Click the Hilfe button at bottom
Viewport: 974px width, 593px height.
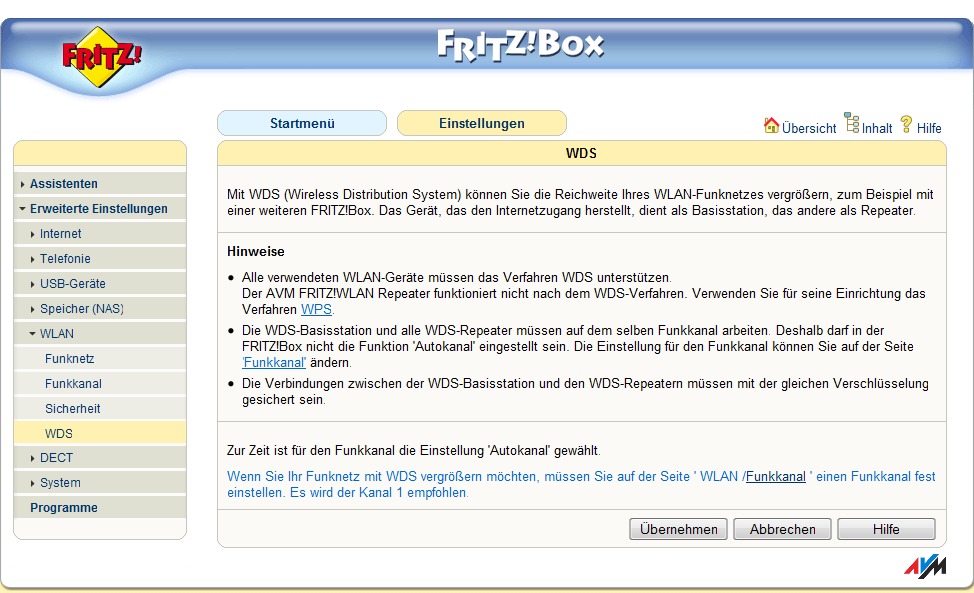(886, 529)
